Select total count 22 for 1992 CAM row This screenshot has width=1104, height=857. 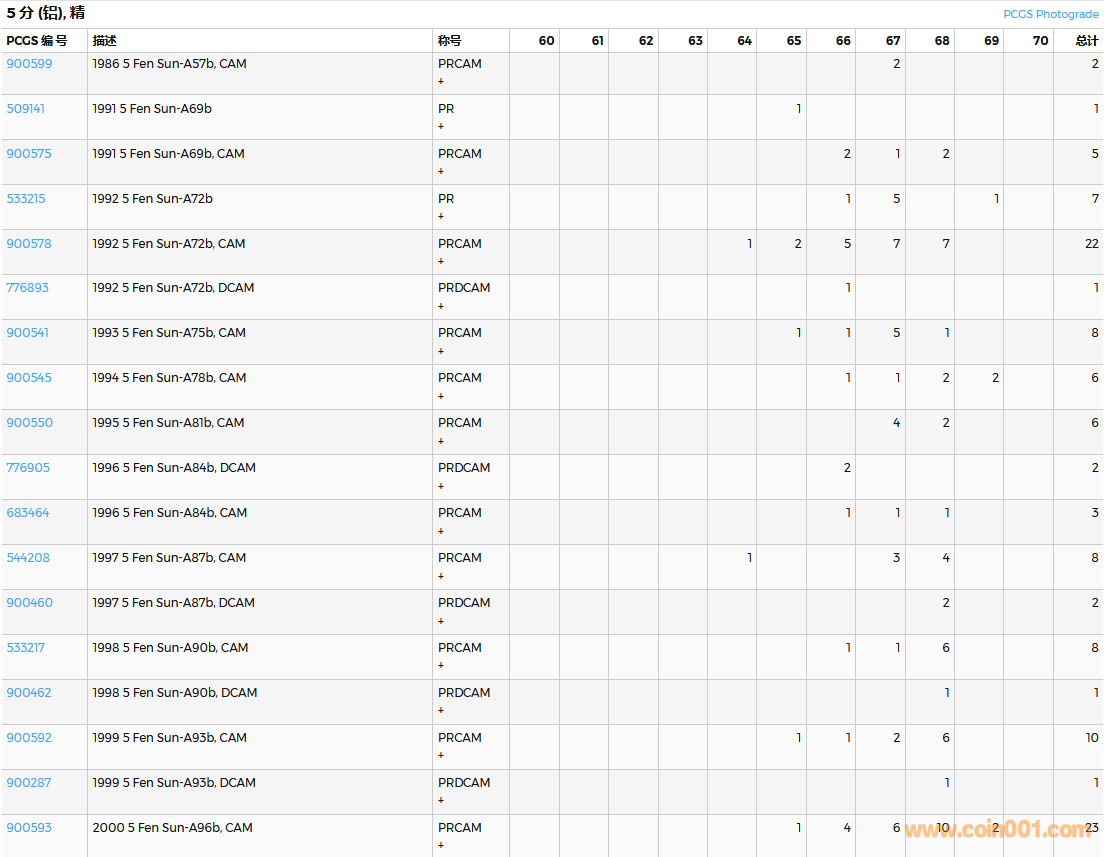tap(1091, 244)
